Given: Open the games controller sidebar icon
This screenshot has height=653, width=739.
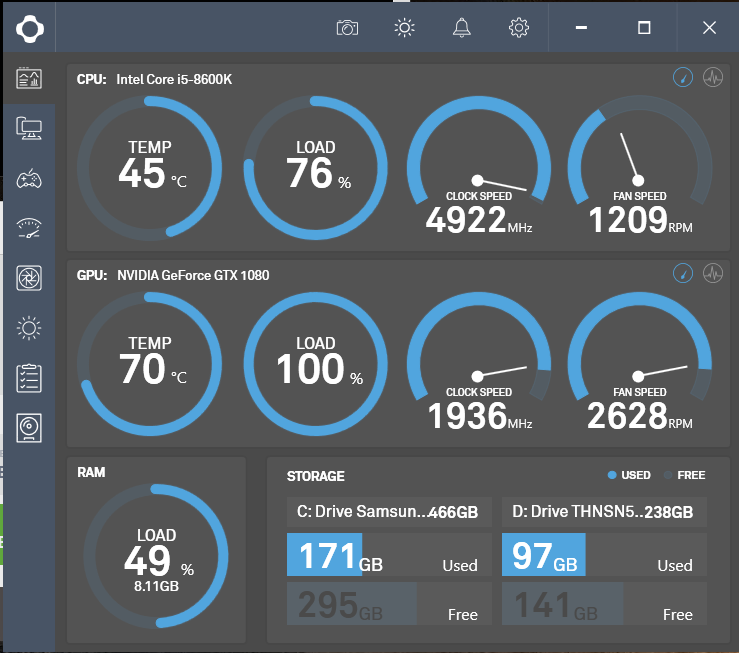Looking at the screenshot, I should [29, 180].
